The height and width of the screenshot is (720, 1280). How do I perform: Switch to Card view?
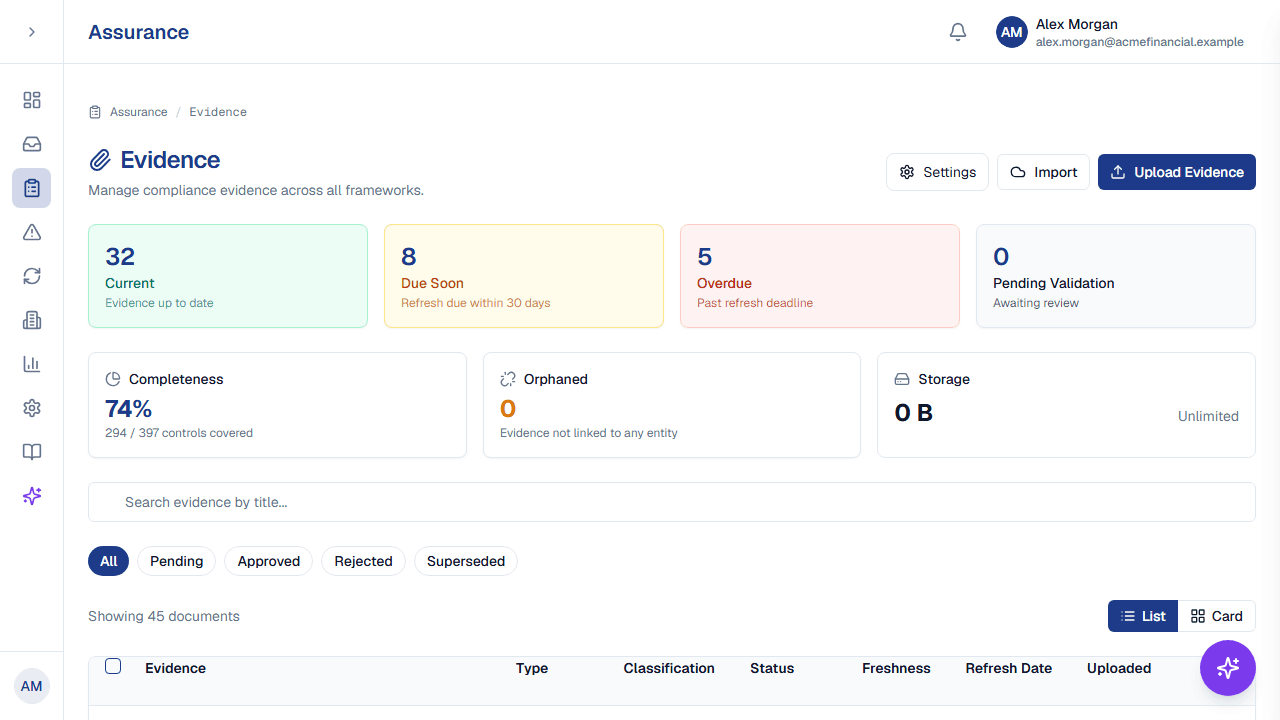click(1217, 616)
